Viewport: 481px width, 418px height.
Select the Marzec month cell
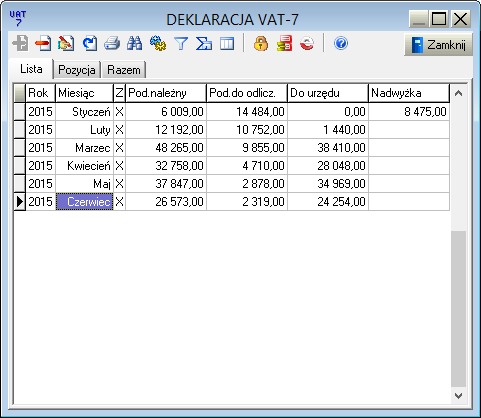pyautogui.click(x=84, y=148)
